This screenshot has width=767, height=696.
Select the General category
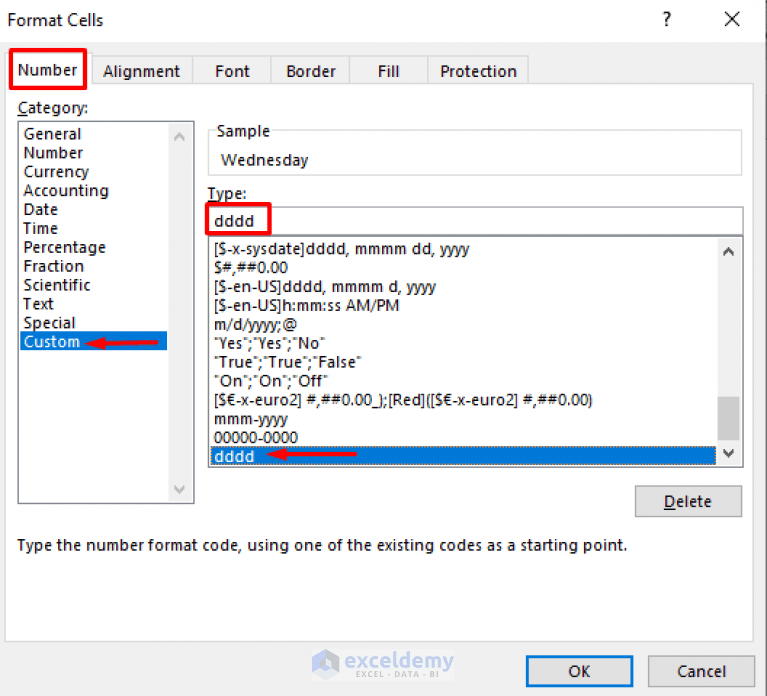point(94,134)
